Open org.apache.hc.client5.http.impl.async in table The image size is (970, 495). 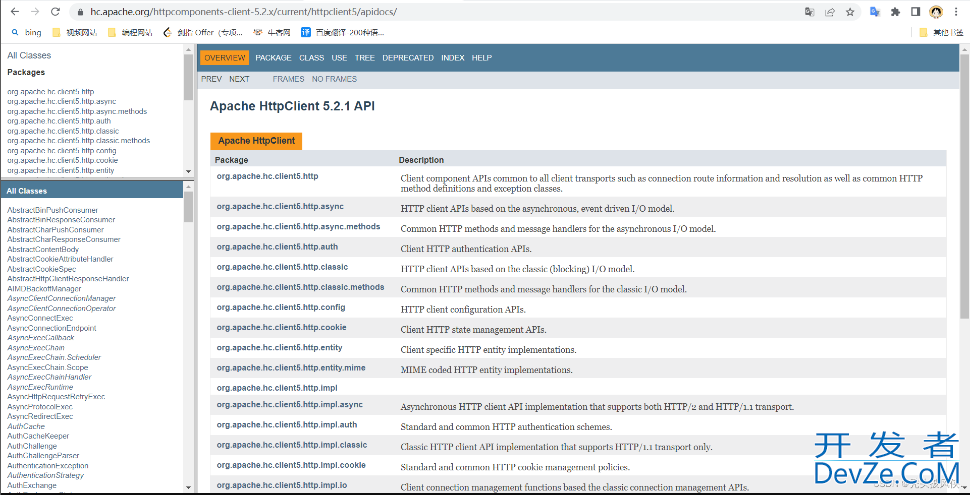(290, 405)
